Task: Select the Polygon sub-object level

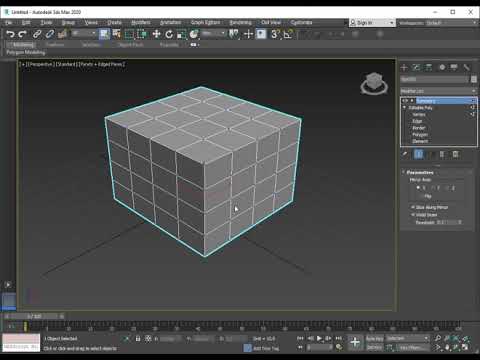Action: (x=420, y=134)
